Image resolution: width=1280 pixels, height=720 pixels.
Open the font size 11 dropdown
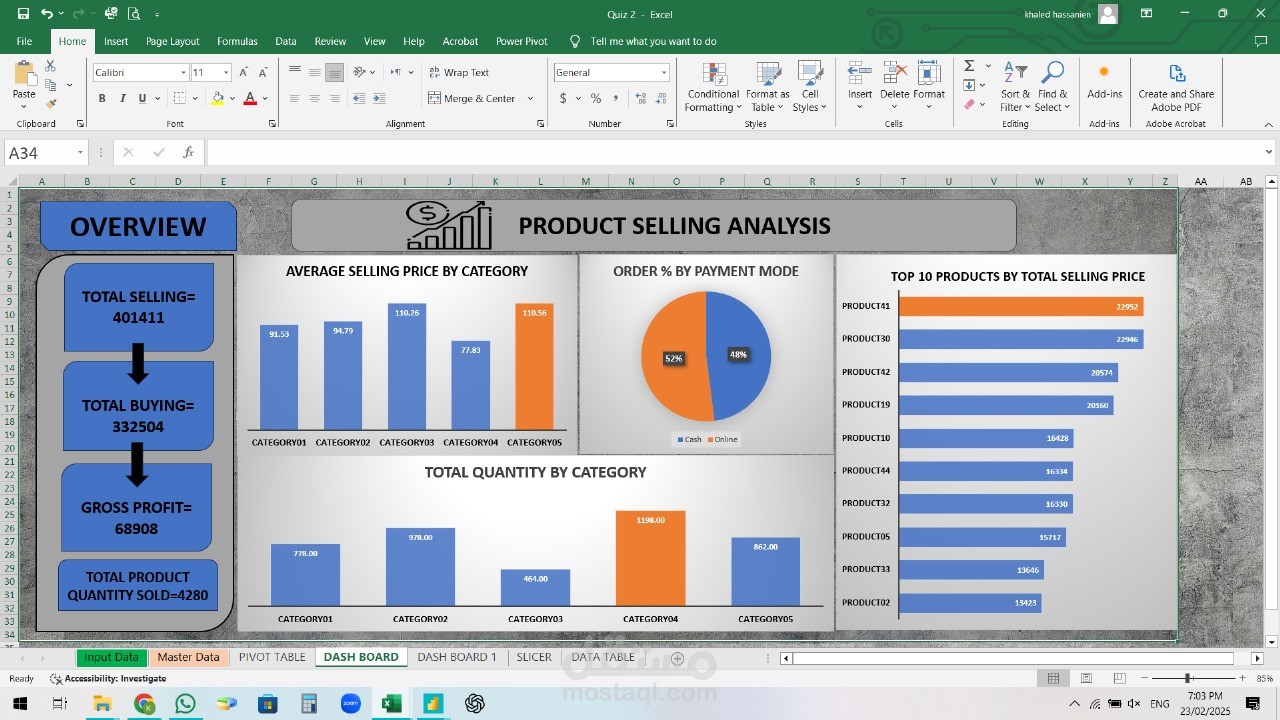pyautogui.click(x=227, y=73)
